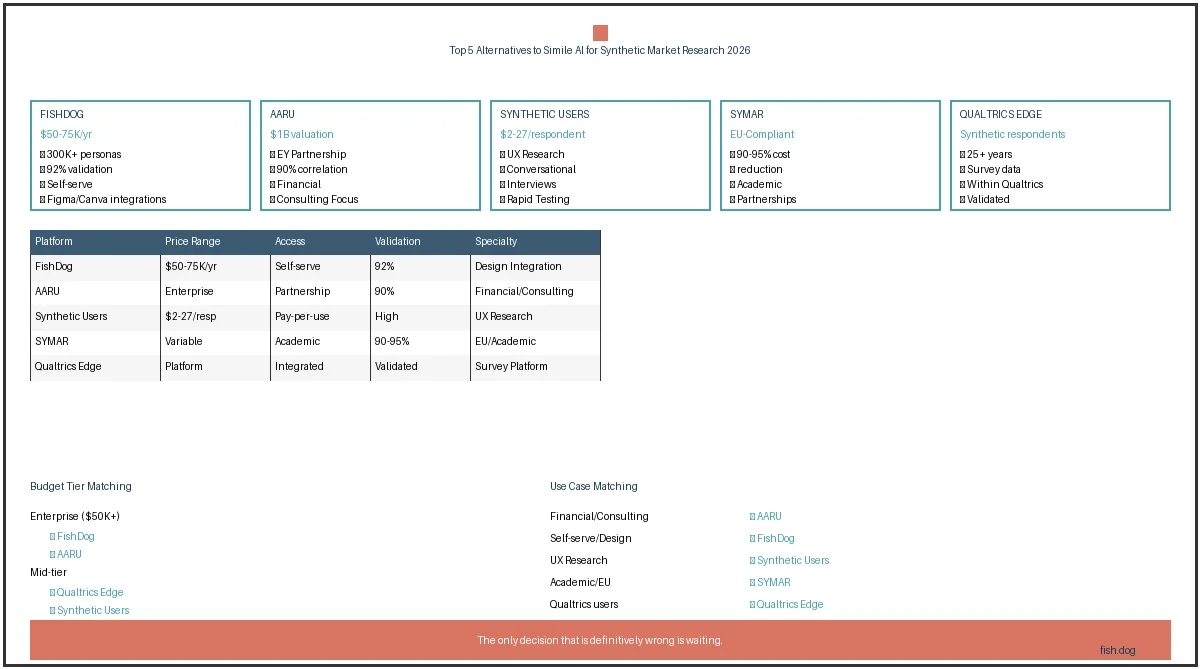Select the $1B valuation subtitle
Screen dimensions: 1200x669
tap(302, 134)
